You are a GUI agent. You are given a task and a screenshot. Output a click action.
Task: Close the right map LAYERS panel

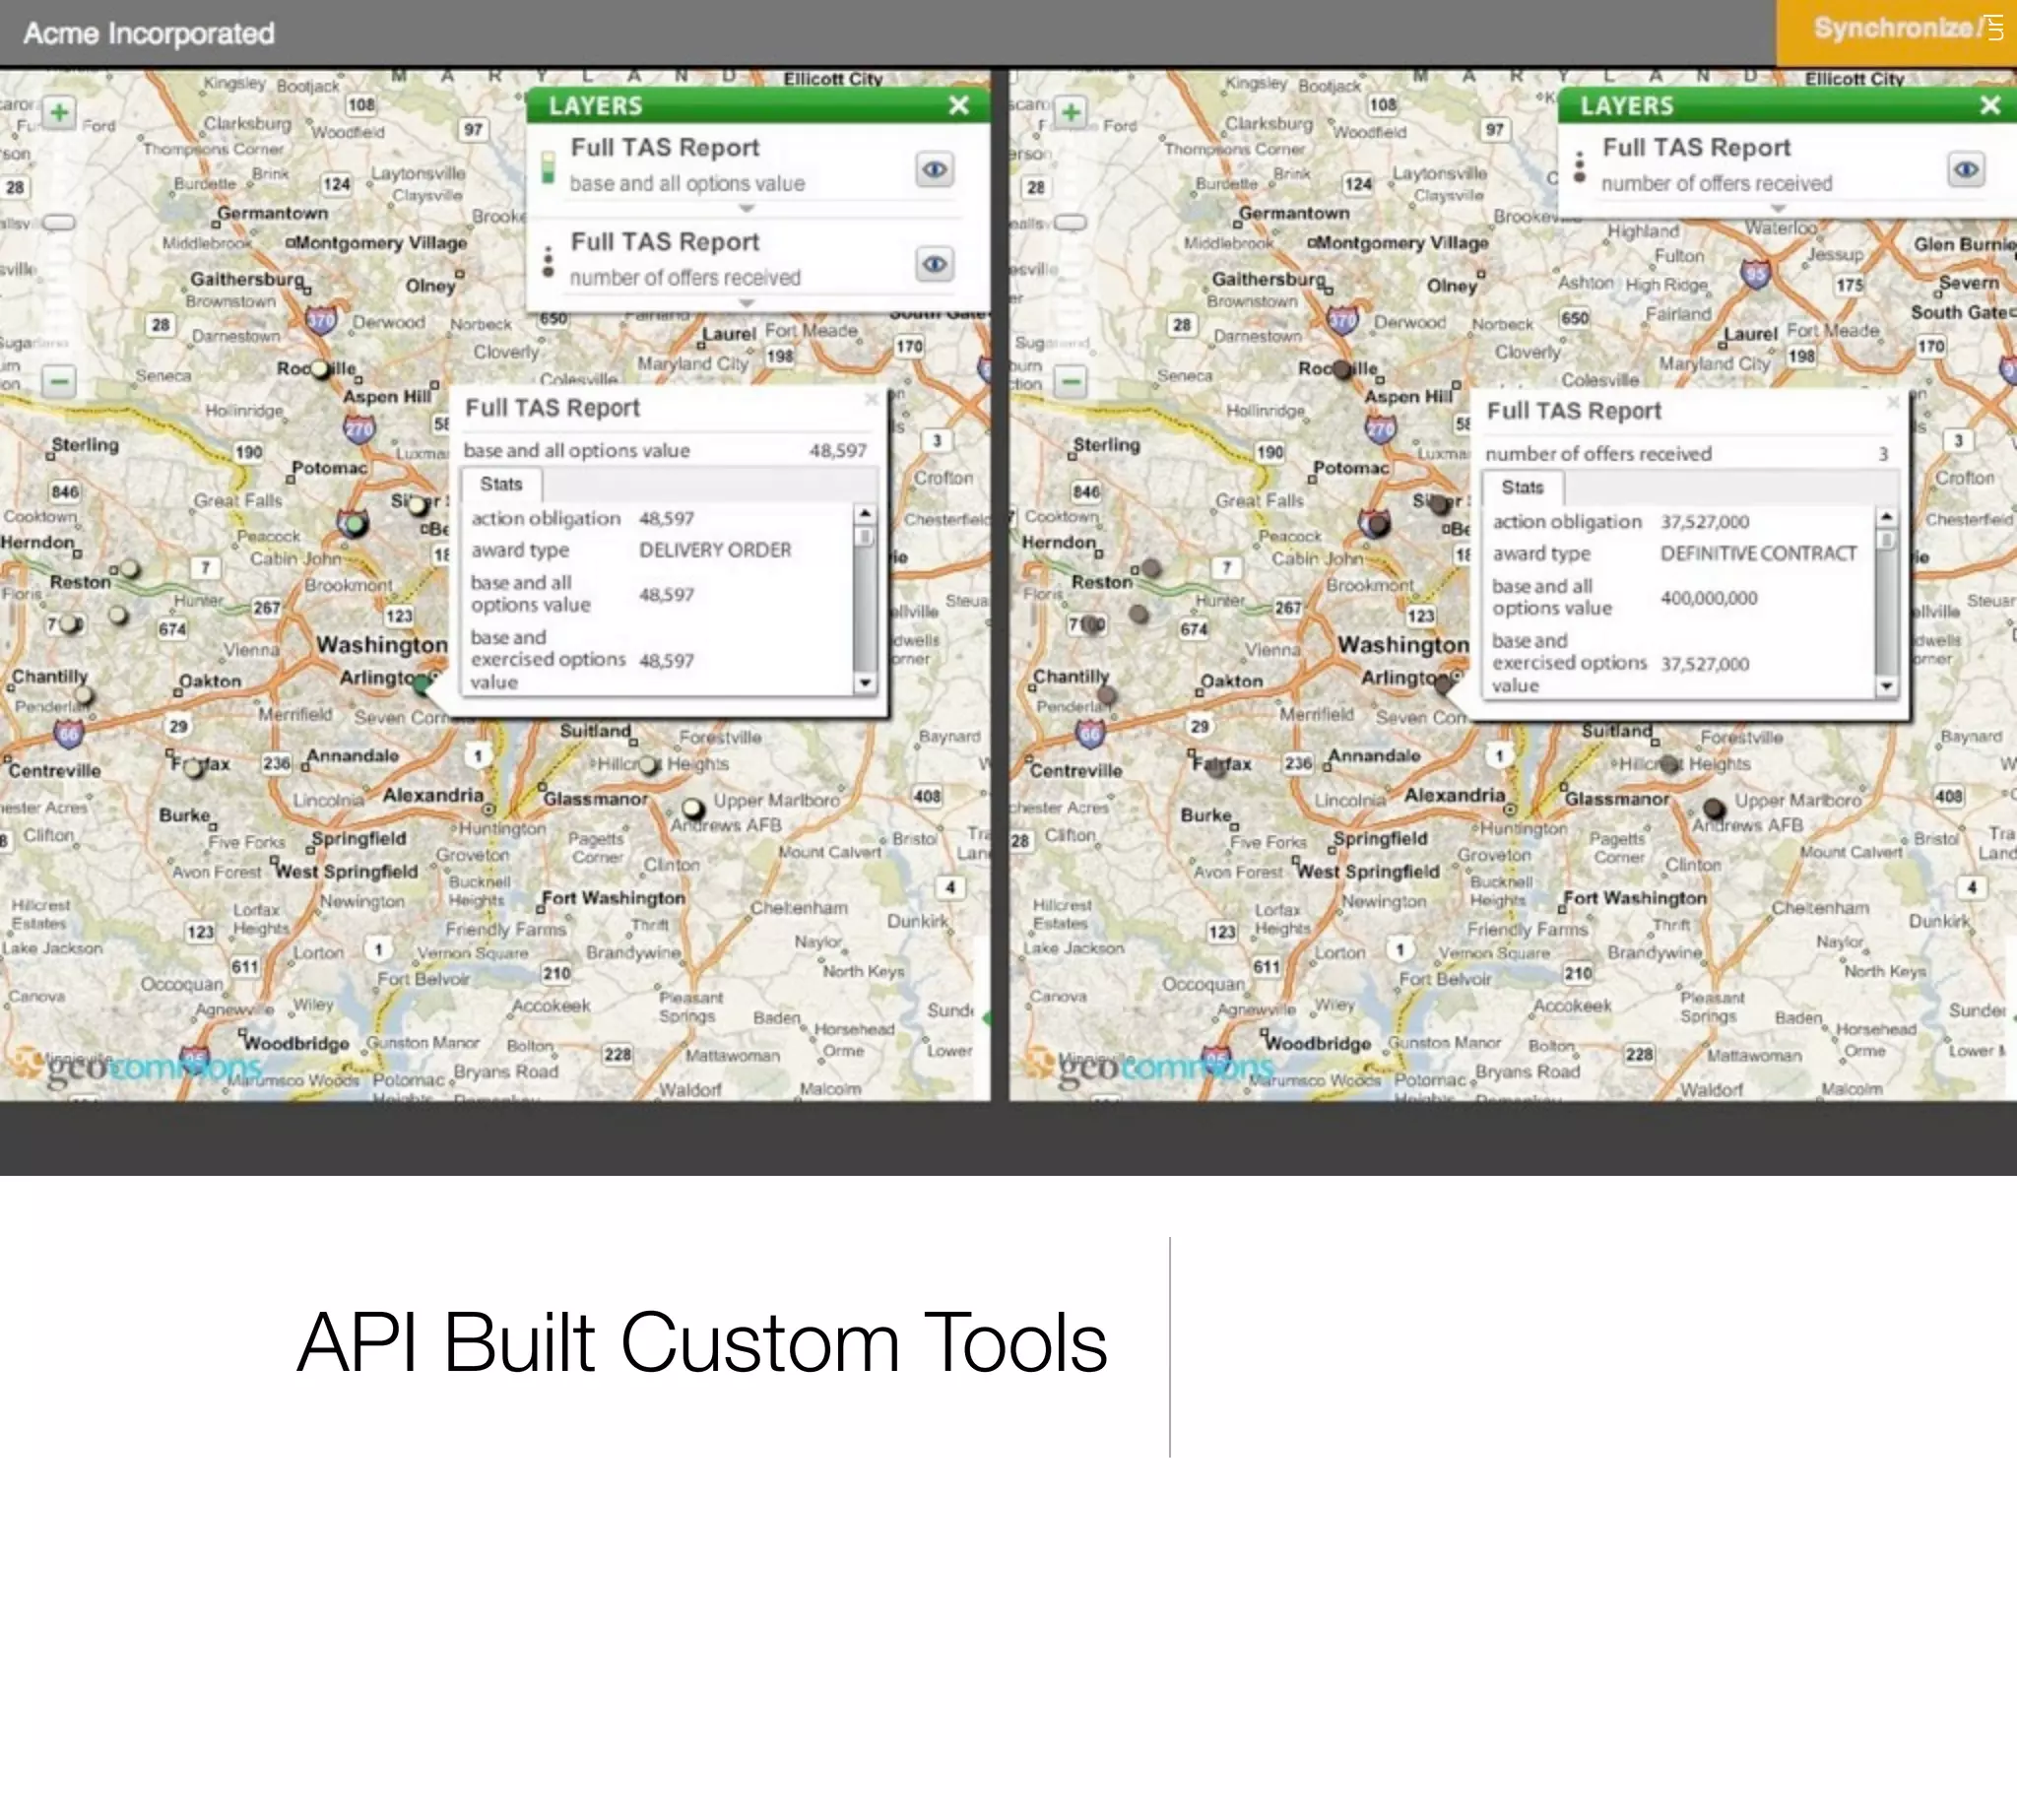1991,105
